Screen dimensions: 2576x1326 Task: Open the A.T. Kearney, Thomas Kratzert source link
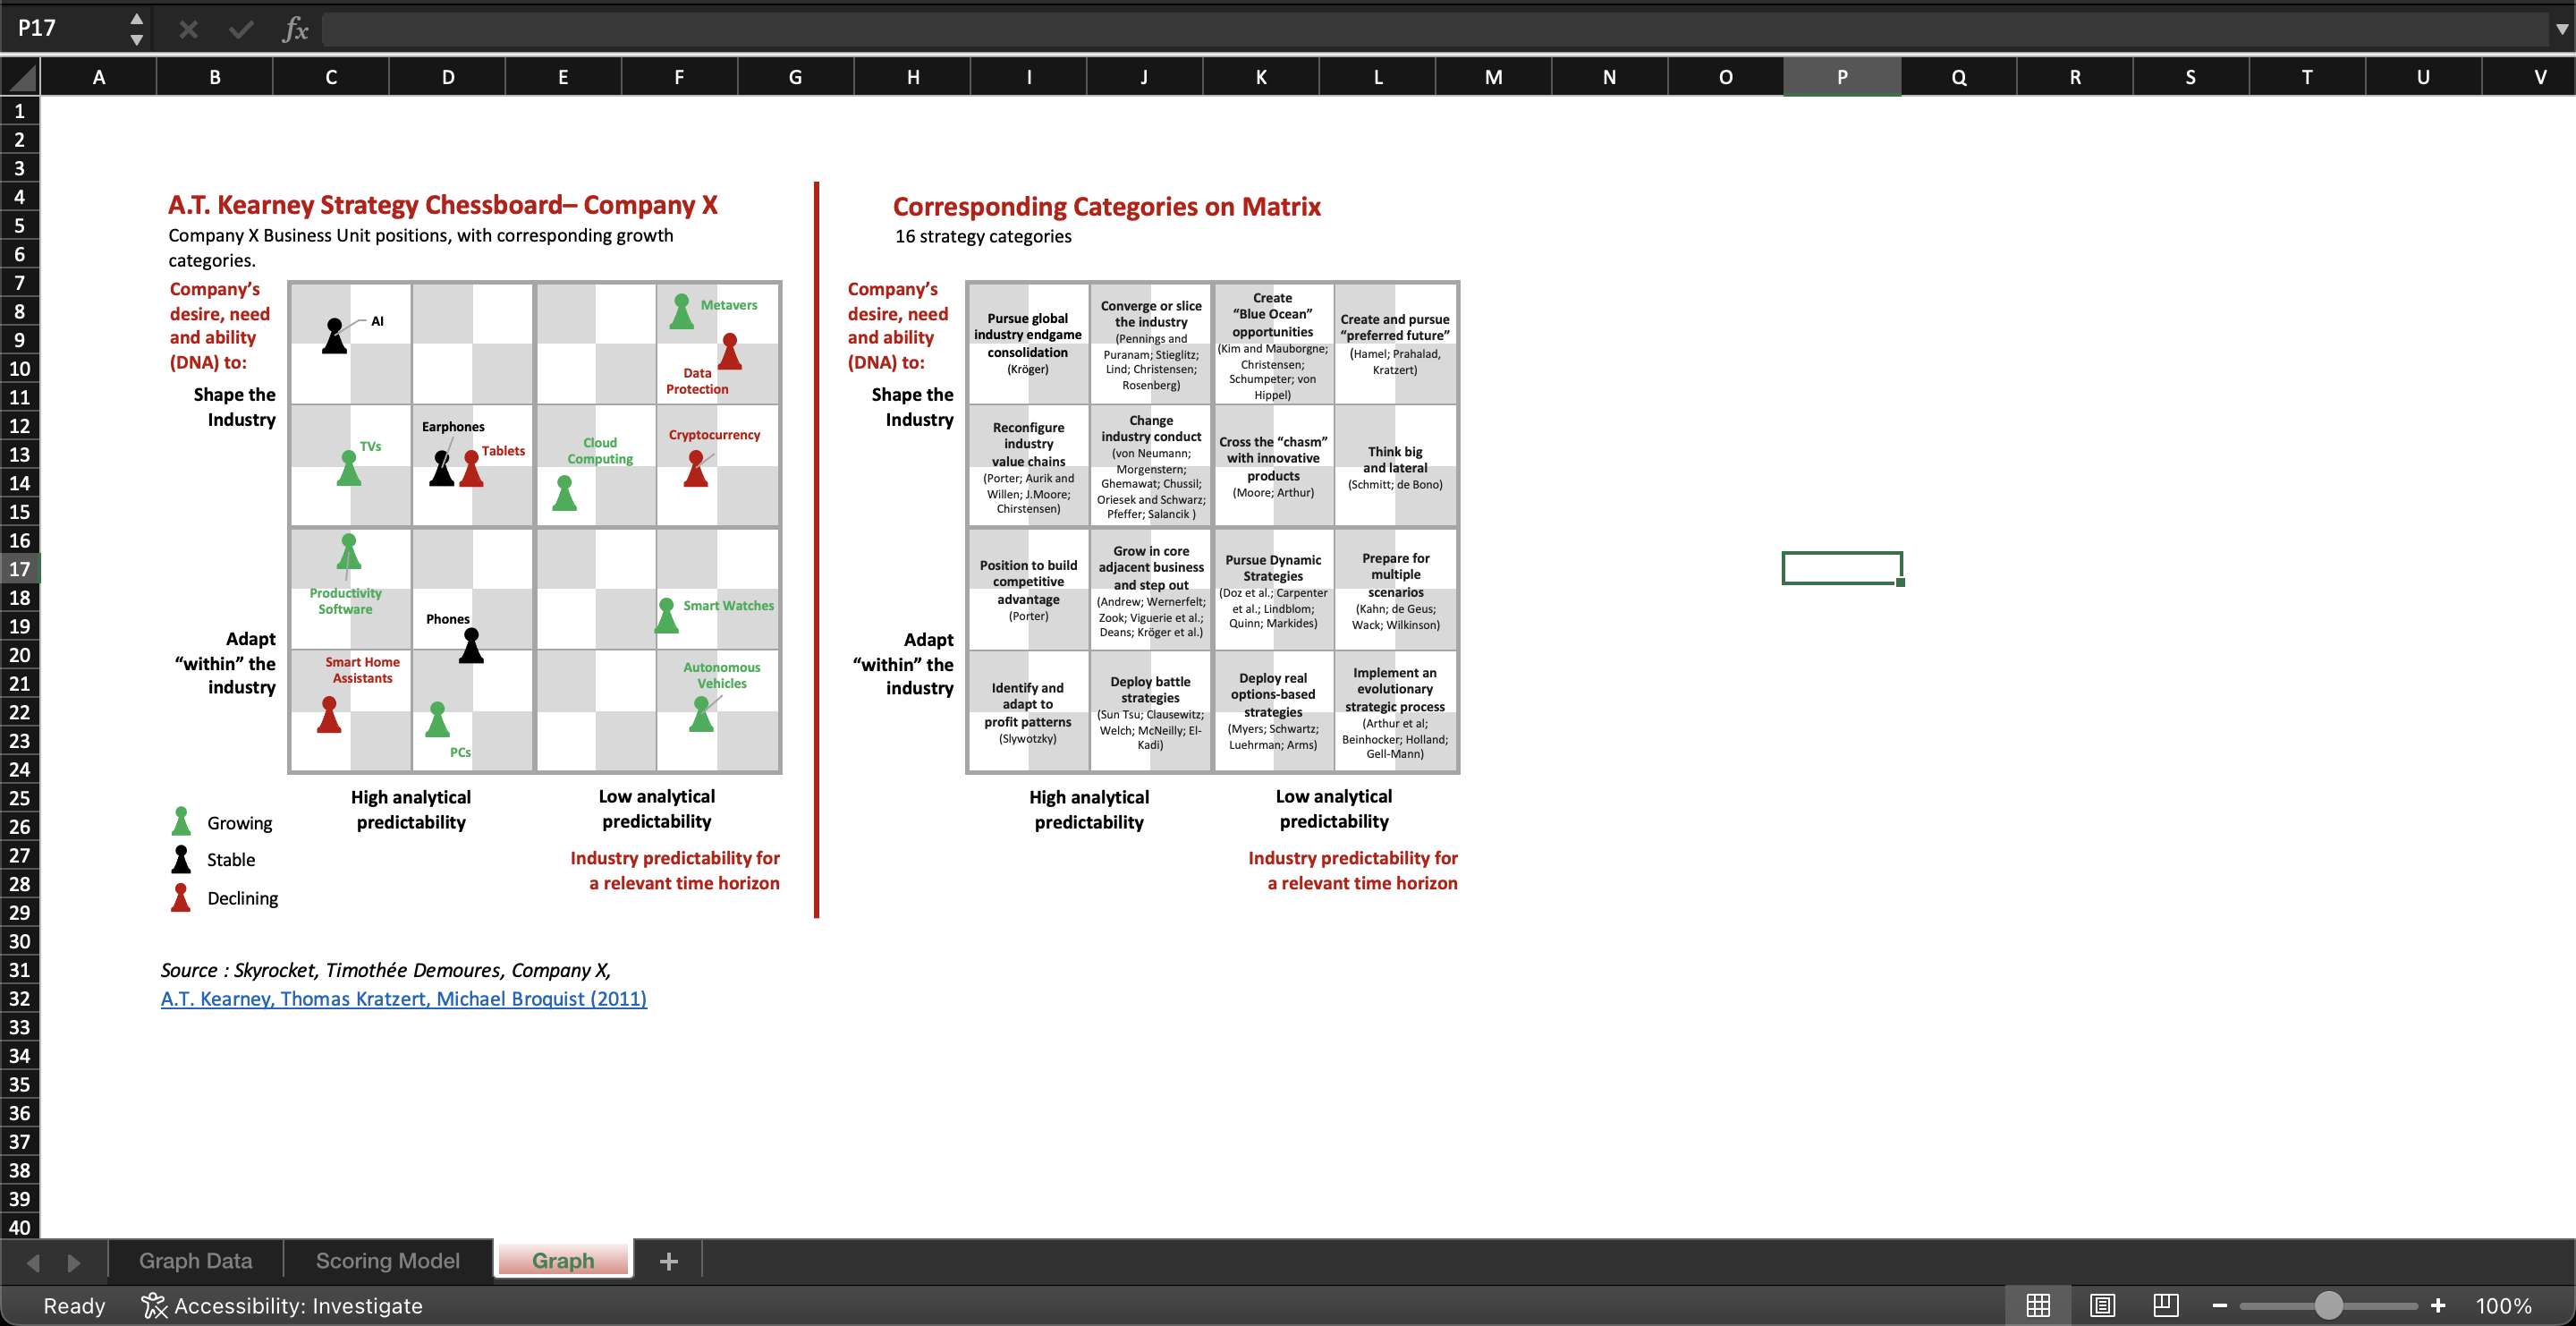pos(404,998)
